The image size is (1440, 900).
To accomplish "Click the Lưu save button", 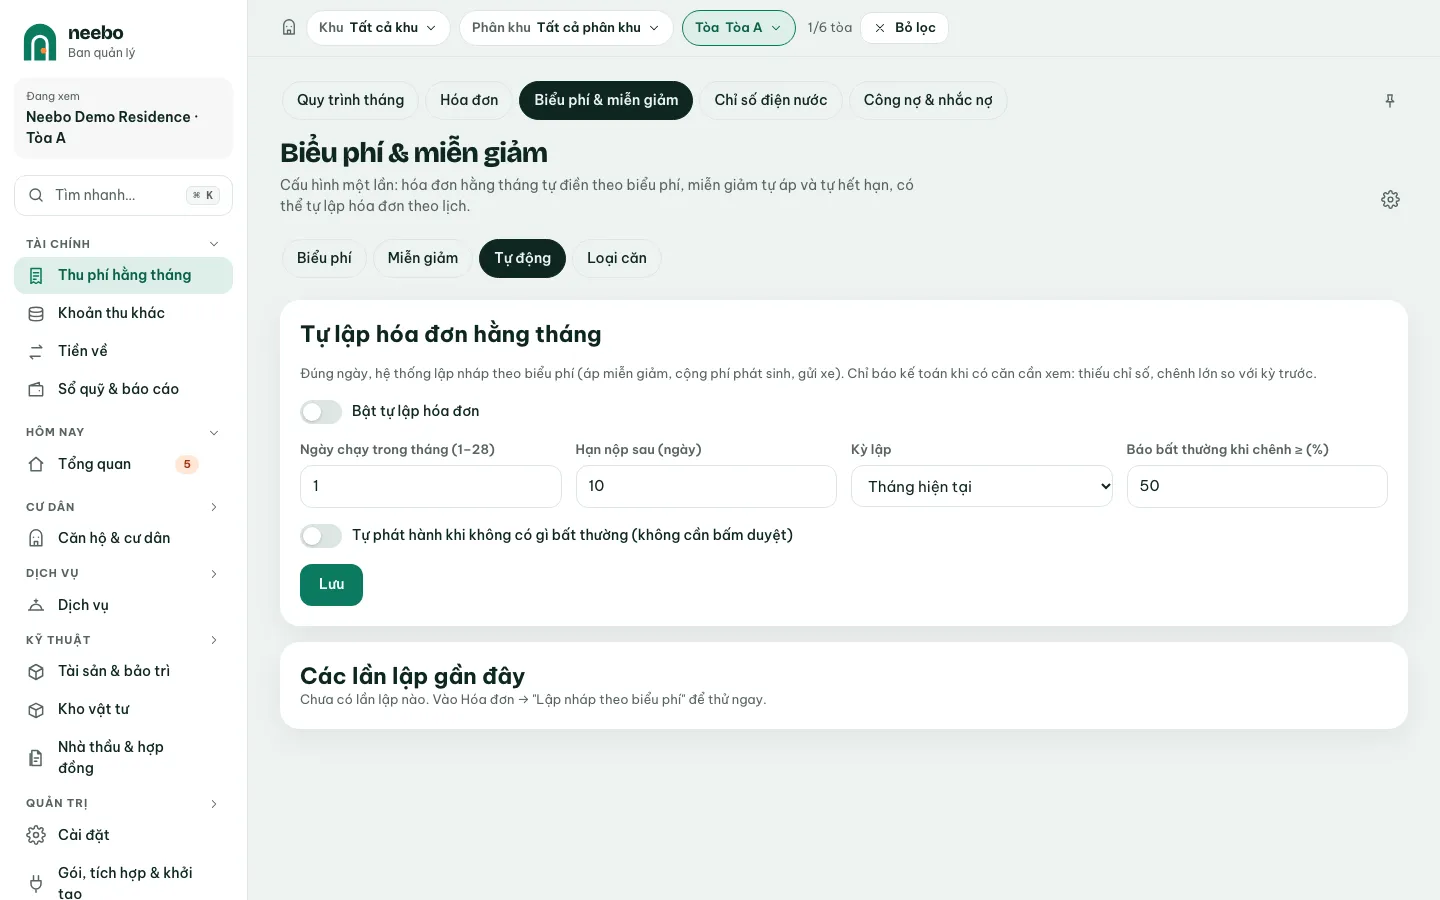I will point(331,585).
